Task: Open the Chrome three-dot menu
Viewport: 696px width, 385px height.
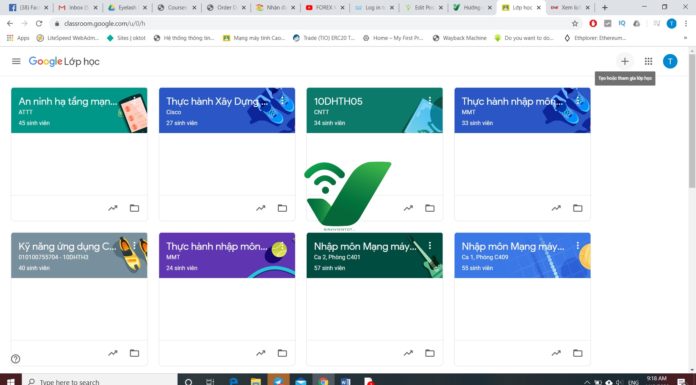Action: pyautogui.click(x=686, y=24)
